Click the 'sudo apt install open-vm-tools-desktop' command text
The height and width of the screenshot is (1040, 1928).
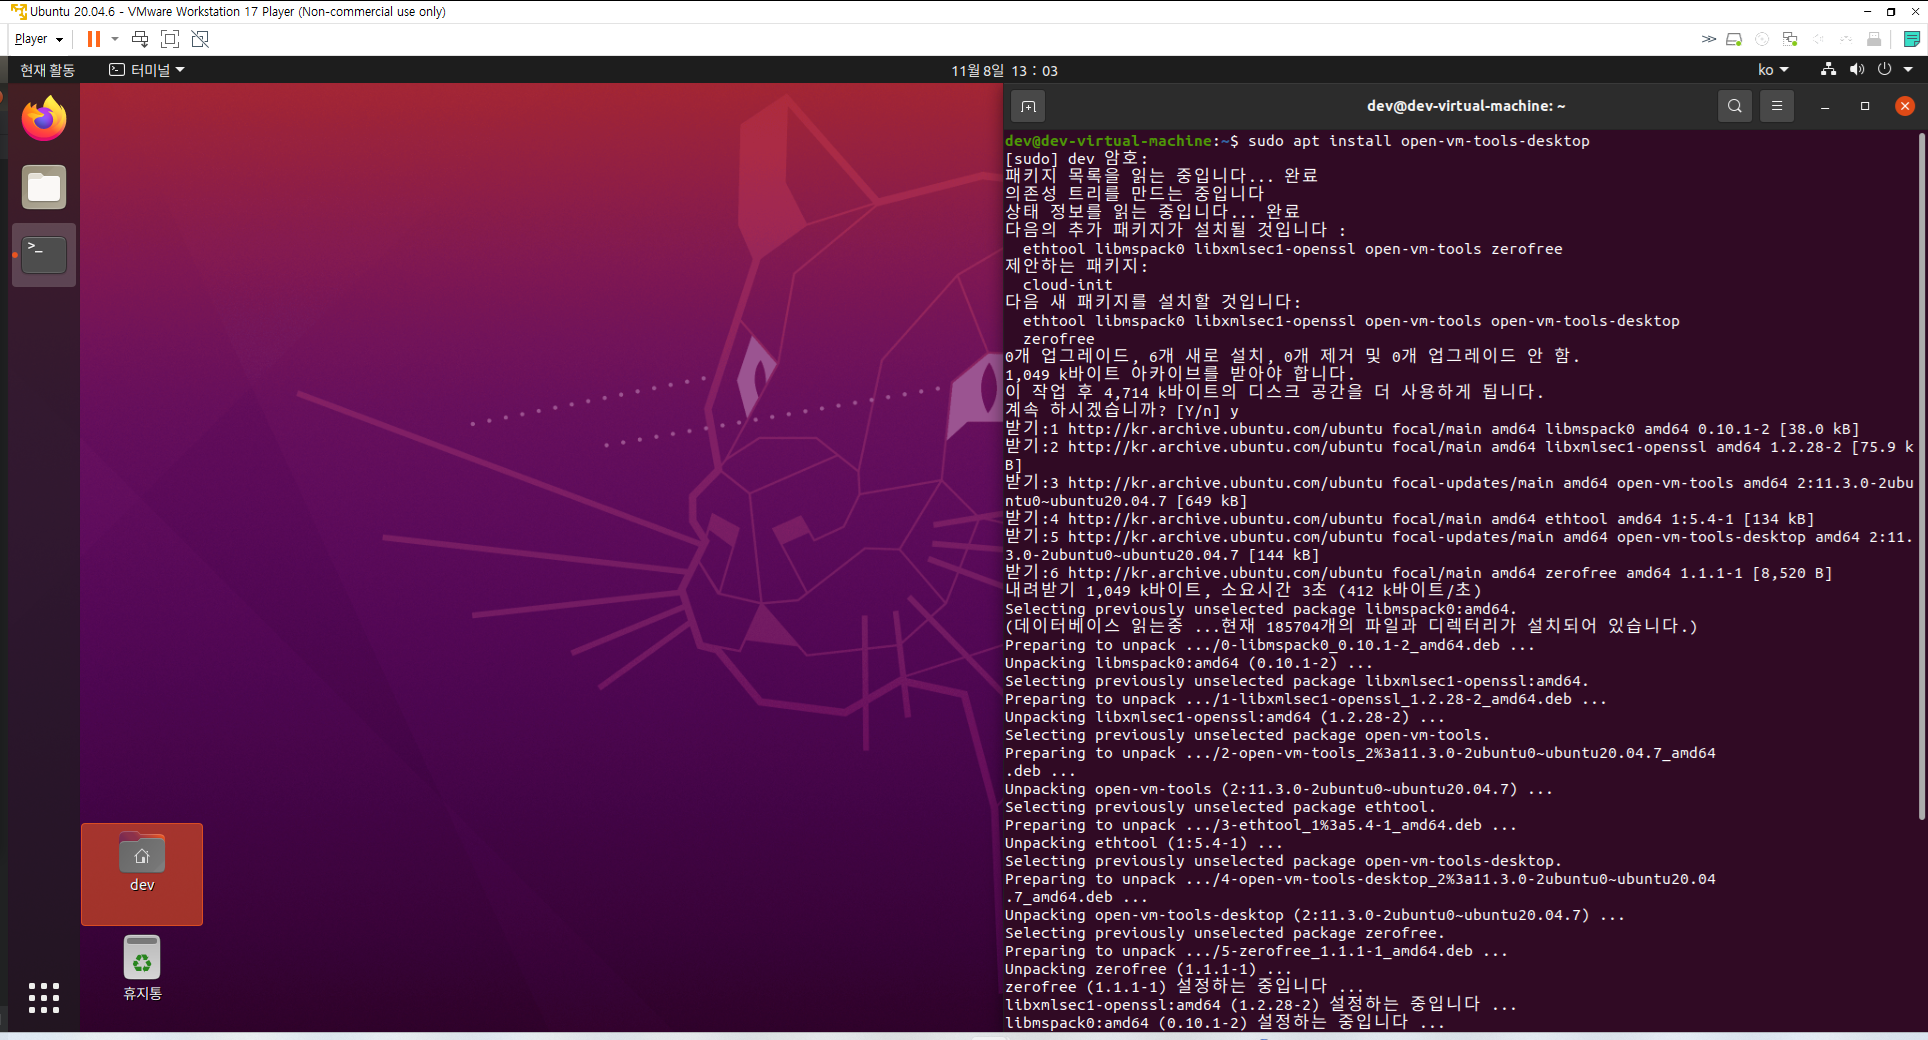click(1418, 141)
